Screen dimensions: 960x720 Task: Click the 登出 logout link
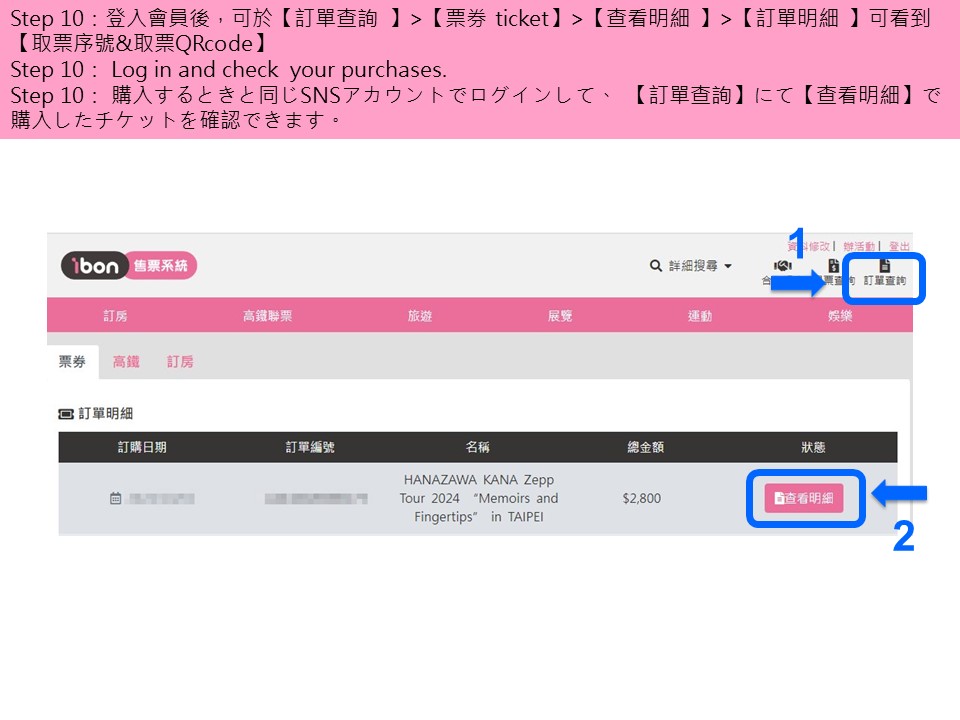tap(899, 246)
